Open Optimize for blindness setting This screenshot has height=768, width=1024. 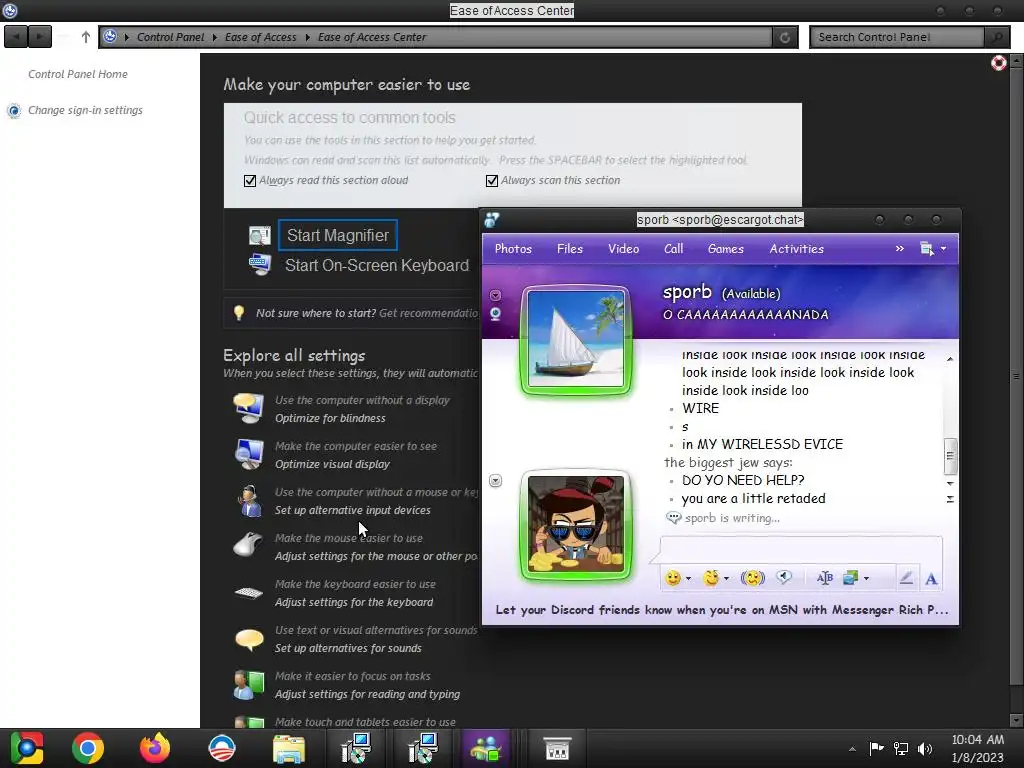tap(330, 418)
